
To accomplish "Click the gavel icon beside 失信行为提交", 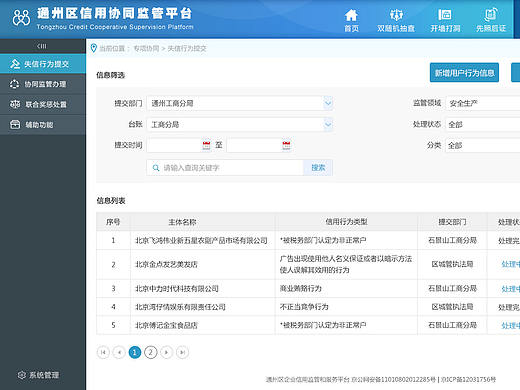I will tap(15, 64).
